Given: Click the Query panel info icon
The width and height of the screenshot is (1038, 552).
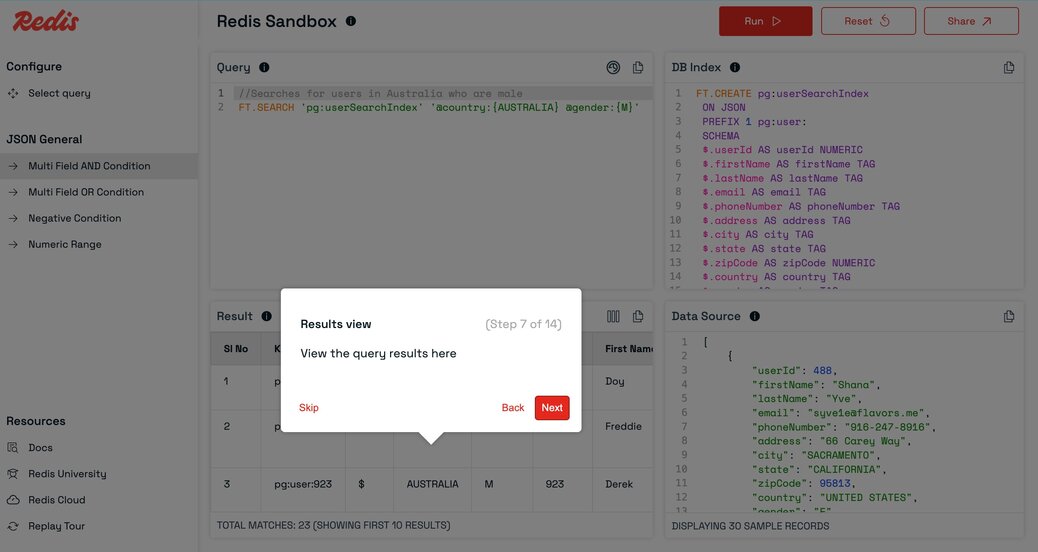Looking at the screenshot, I should pos(264,68).
